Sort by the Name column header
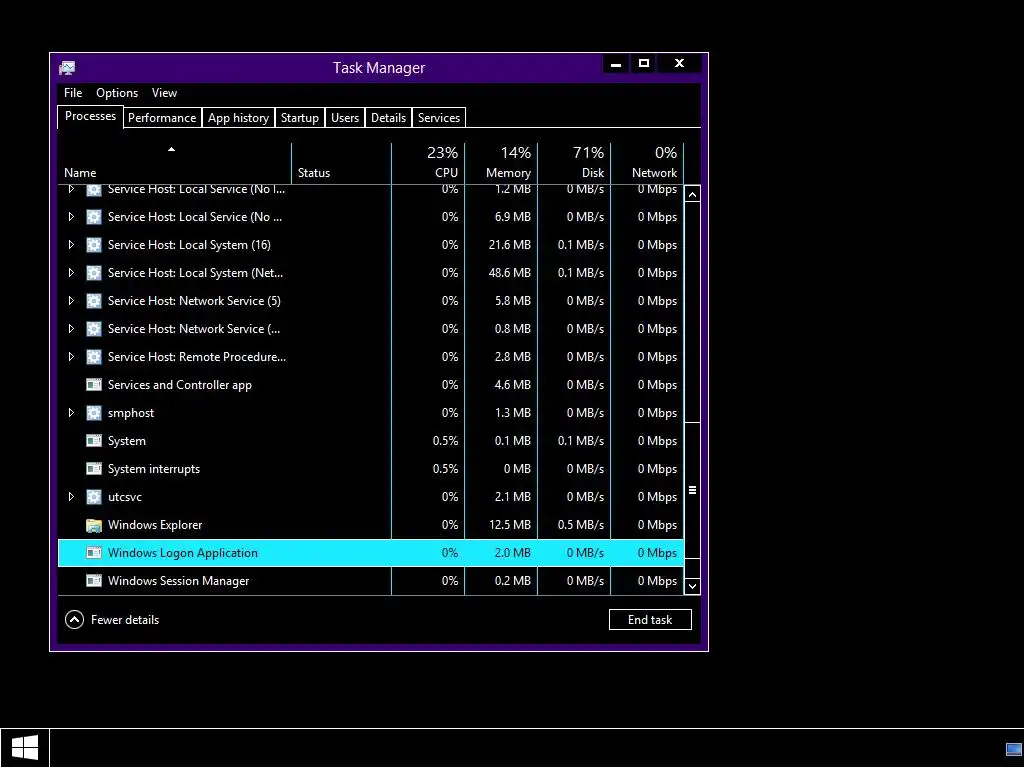The height and width of the screenshot is (768, 1024). [x=174, y=163]
